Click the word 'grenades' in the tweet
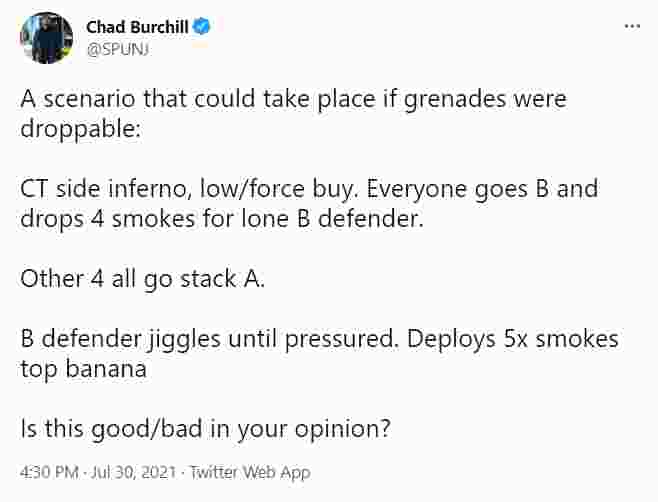This screenshot has width=658, height=502. click(455, 99)
